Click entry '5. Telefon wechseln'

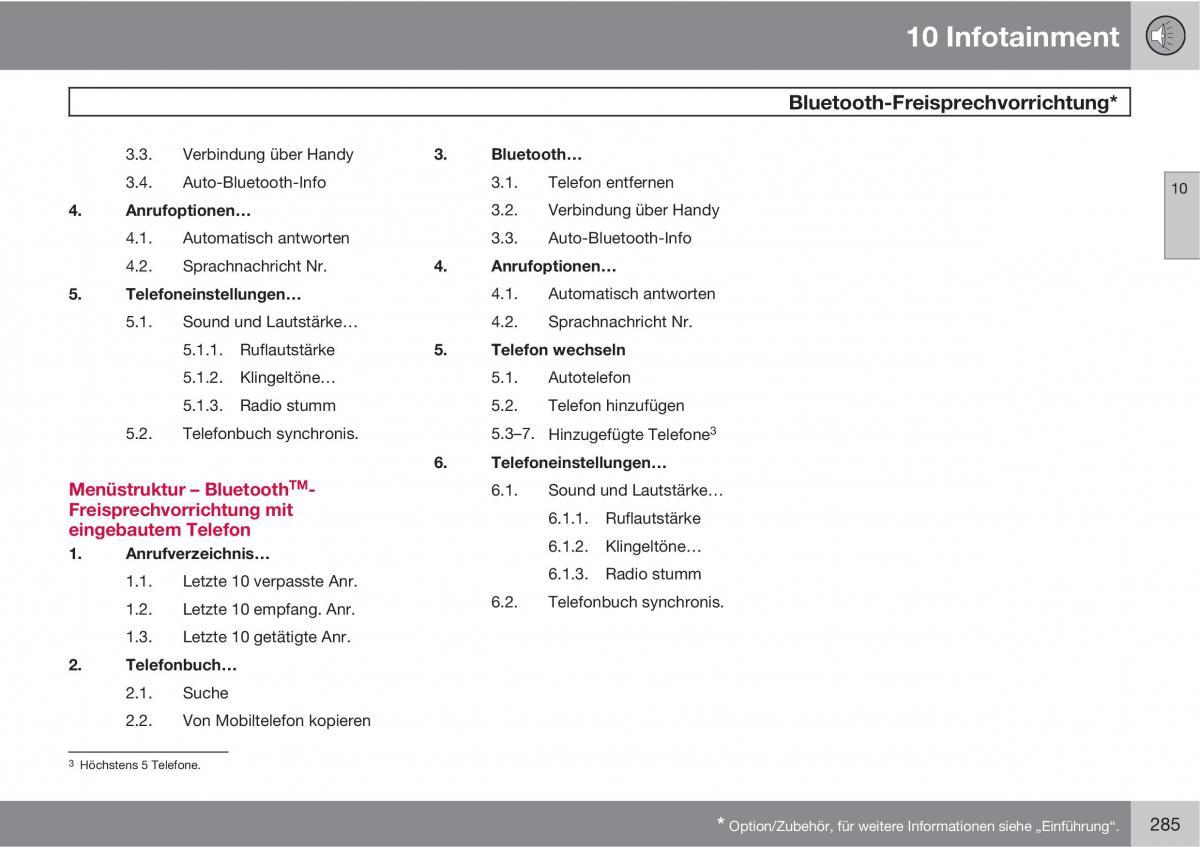(529, 350)
